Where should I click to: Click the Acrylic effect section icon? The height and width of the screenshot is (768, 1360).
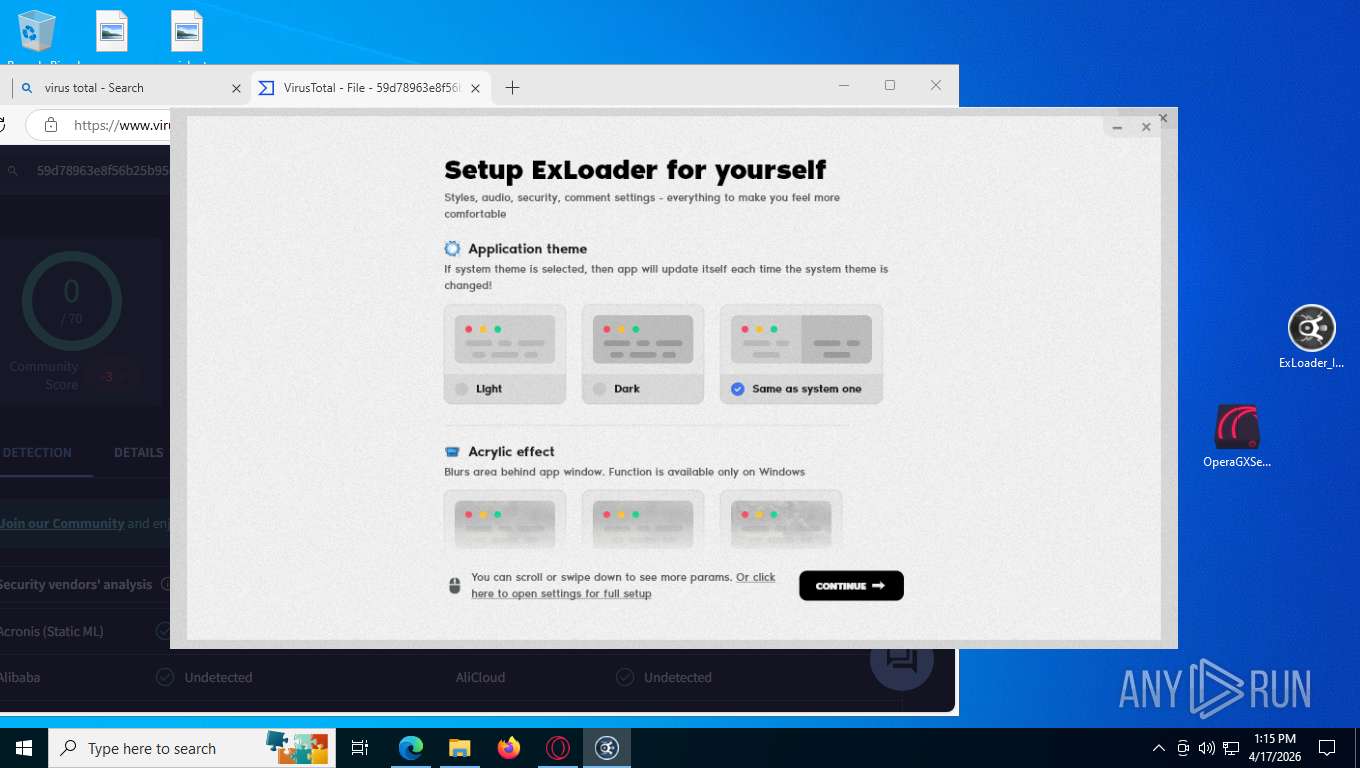[x=452, y=452]
